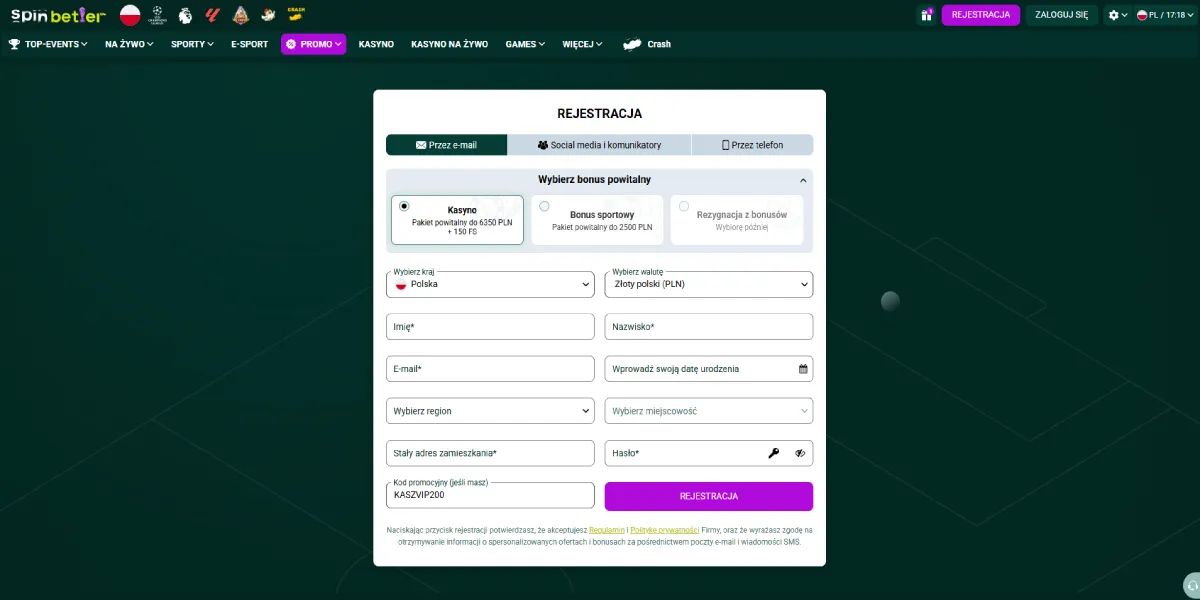Open the Champions League shortcut icon

(157, 15)
